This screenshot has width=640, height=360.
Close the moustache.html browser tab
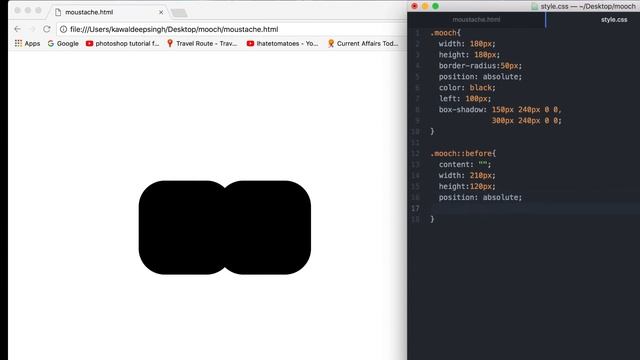(161, 12)
